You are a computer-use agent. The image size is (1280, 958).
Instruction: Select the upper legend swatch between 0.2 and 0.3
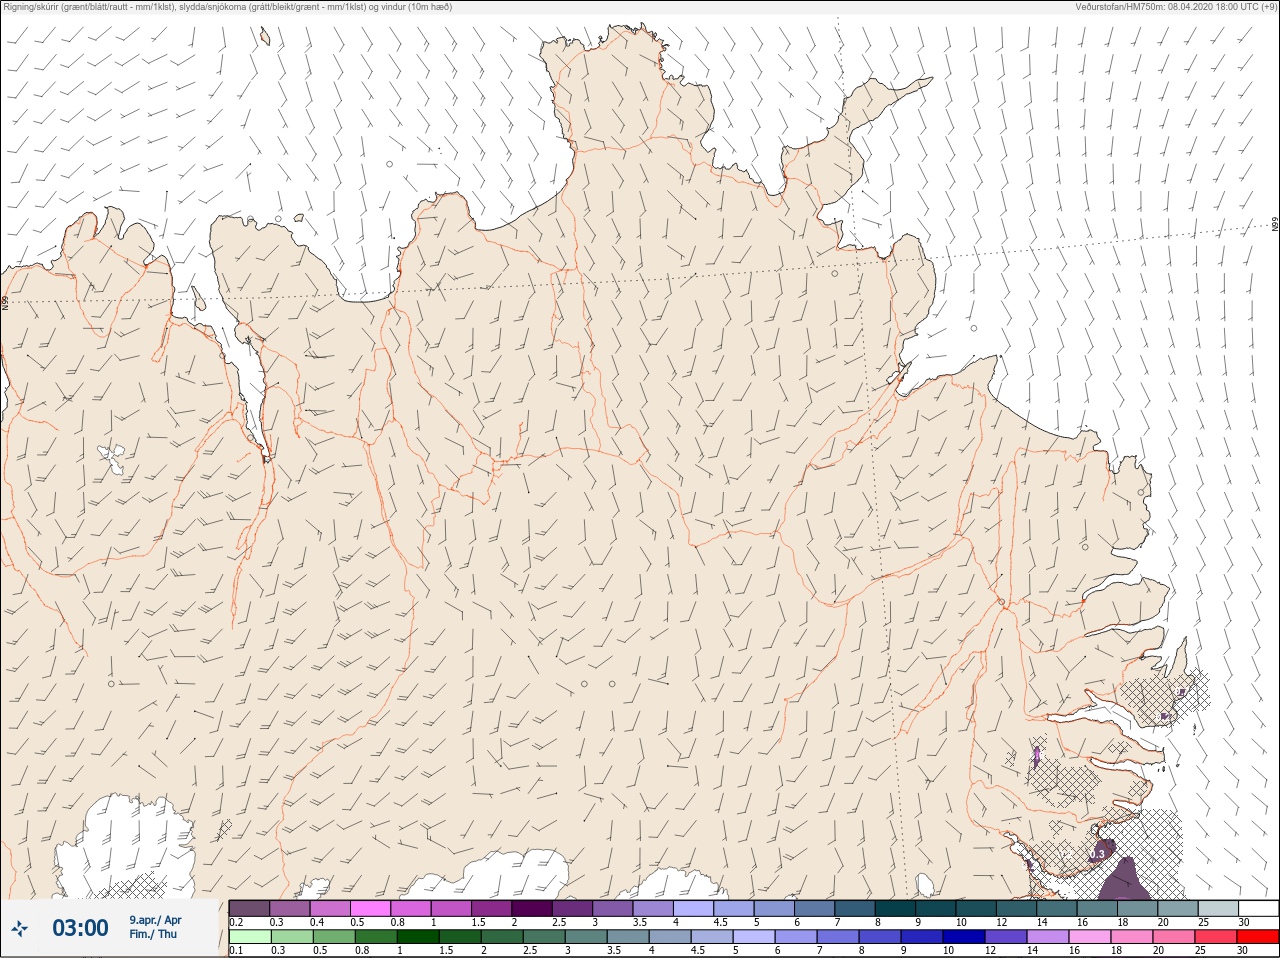click(249, 908)
